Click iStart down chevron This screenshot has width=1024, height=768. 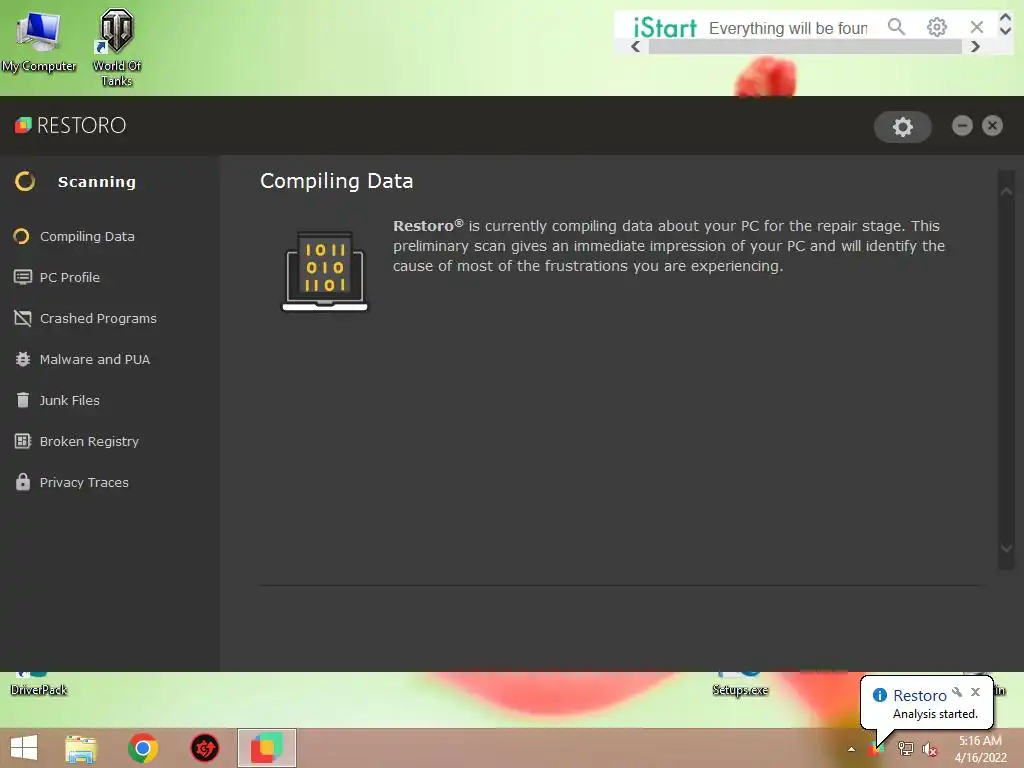point(1006,30)
